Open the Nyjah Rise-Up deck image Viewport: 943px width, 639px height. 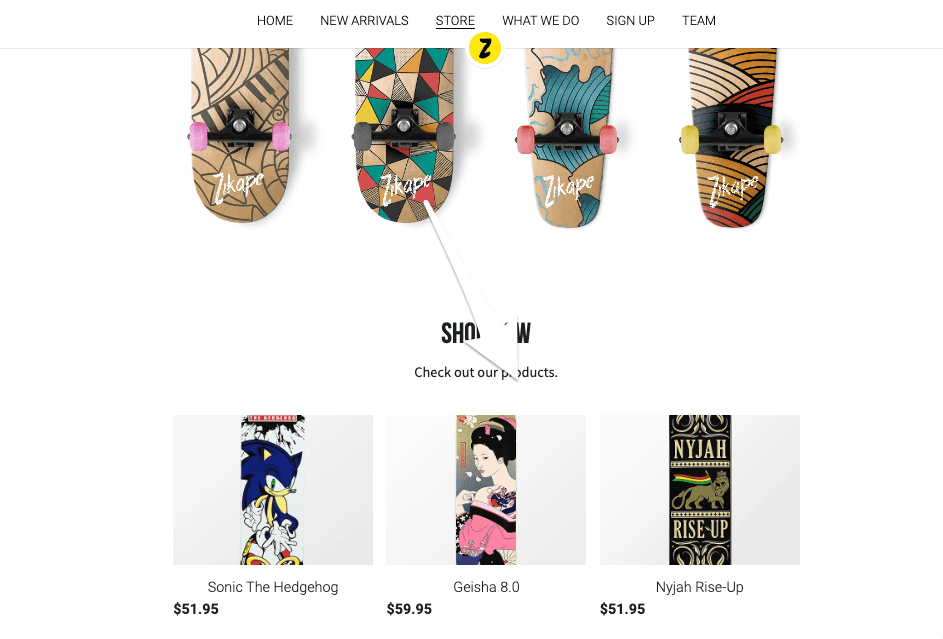(x=700, y=490)
